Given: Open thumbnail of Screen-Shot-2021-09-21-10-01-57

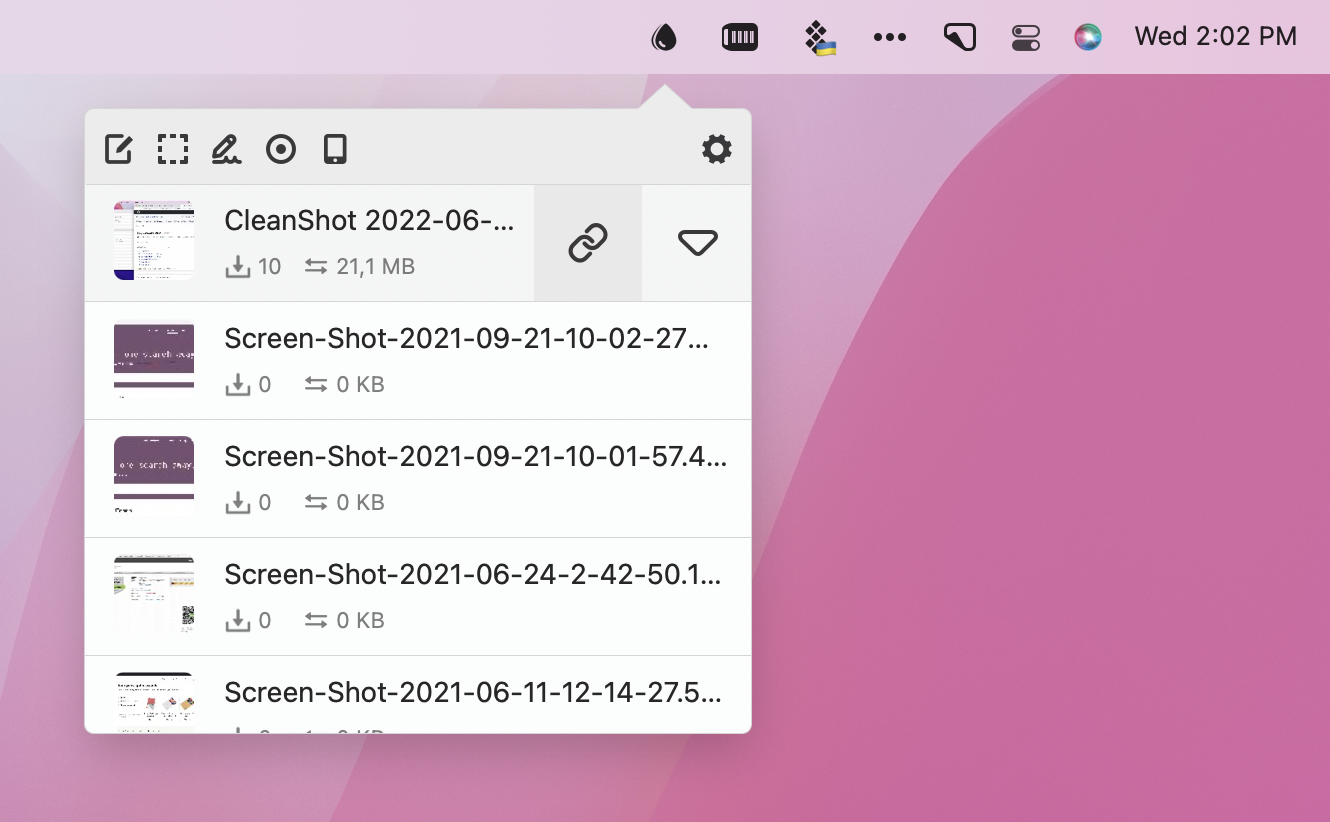Looking at the screenshot, I should (154, 476).
